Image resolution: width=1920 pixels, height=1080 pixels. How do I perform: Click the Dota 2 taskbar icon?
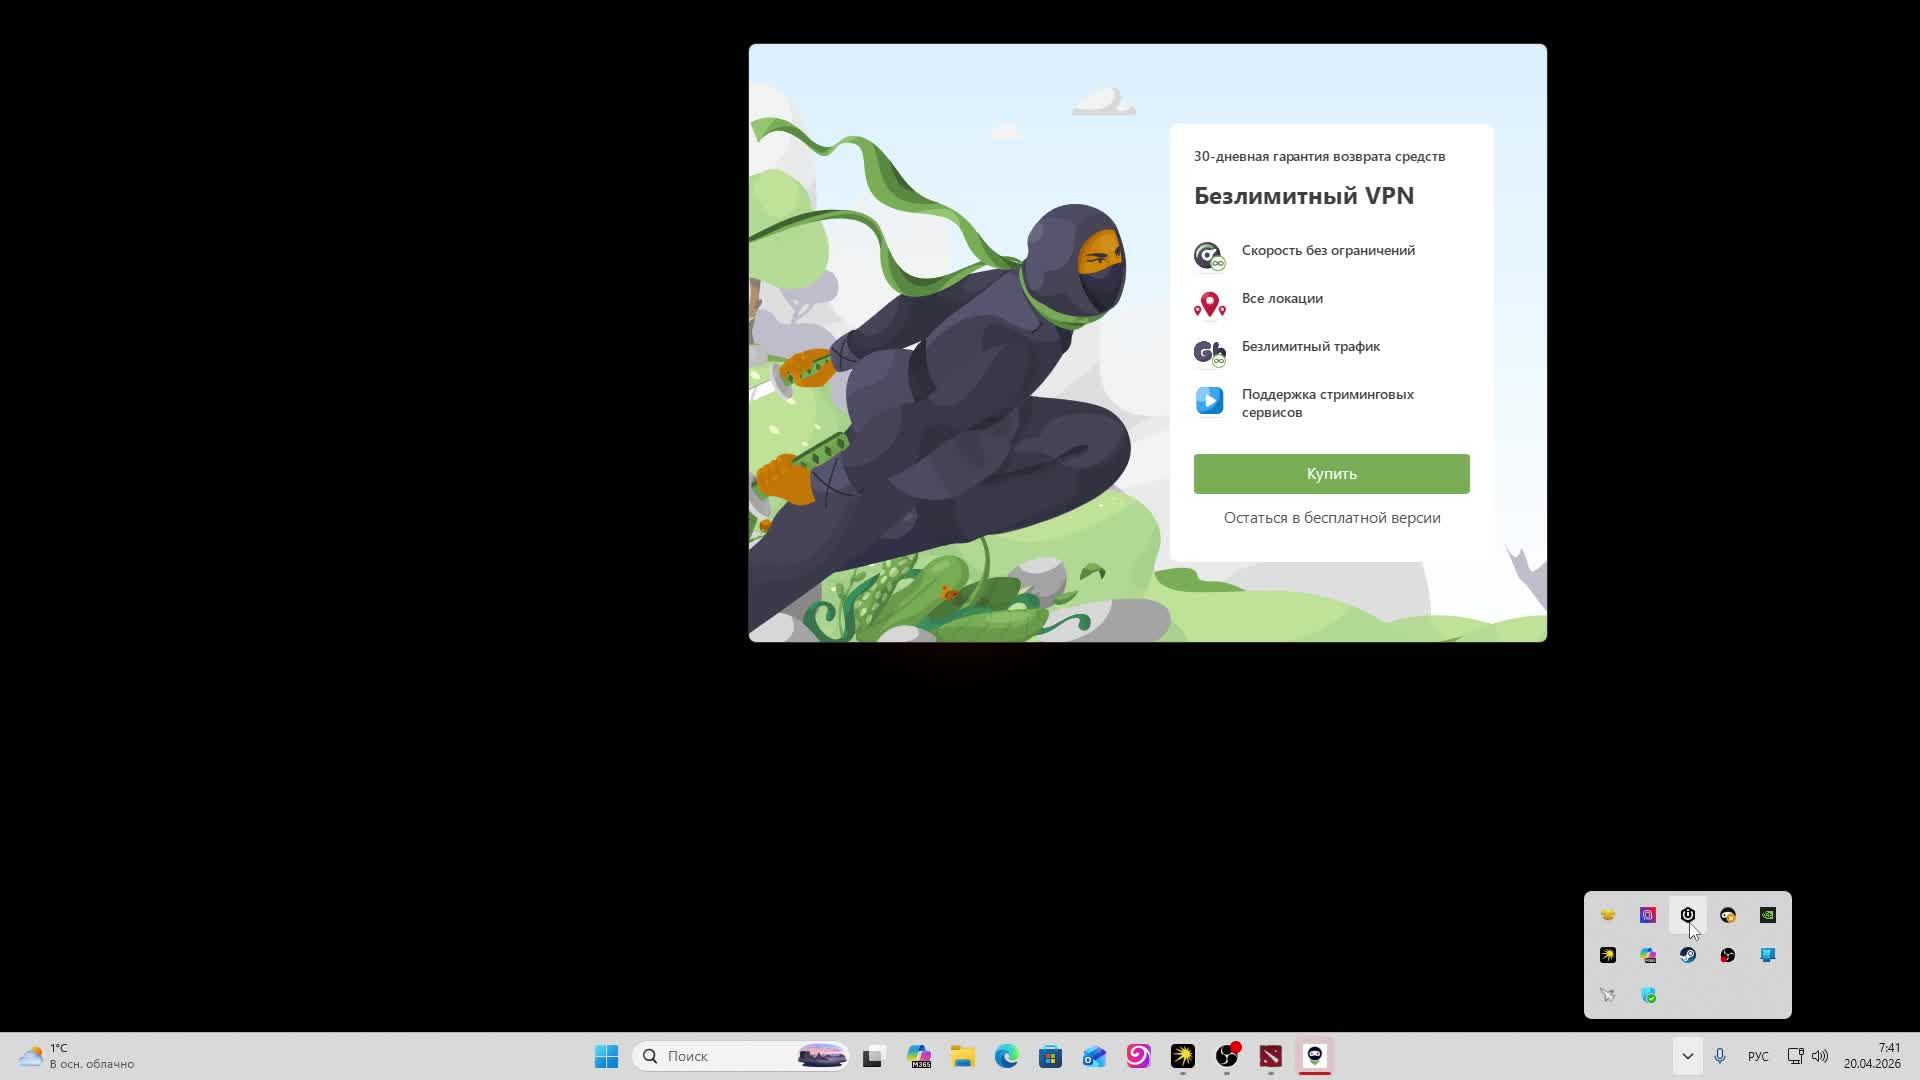point(1270,1056)
